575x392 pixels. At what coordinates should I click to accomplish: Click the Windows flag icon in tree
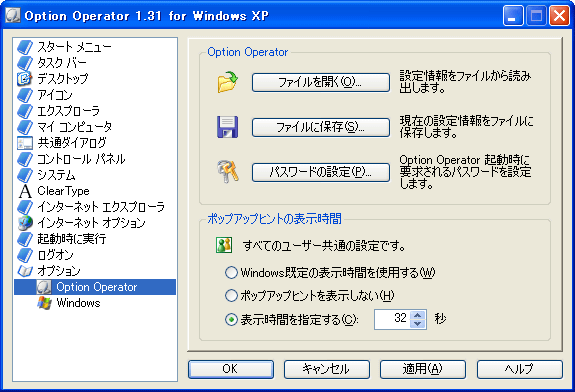coord(44,303)
